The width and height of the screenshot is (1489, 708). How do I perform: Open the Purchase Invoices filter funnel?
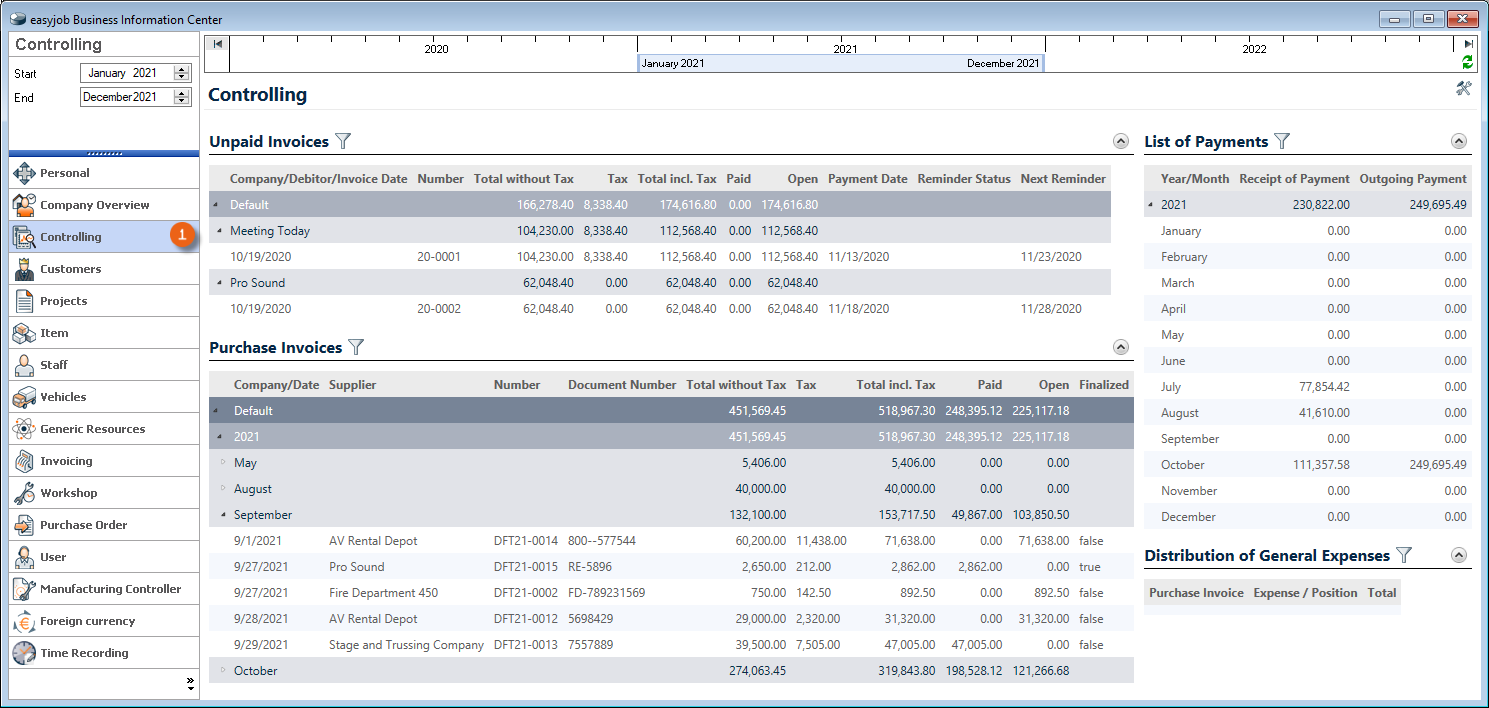[356, 348]
